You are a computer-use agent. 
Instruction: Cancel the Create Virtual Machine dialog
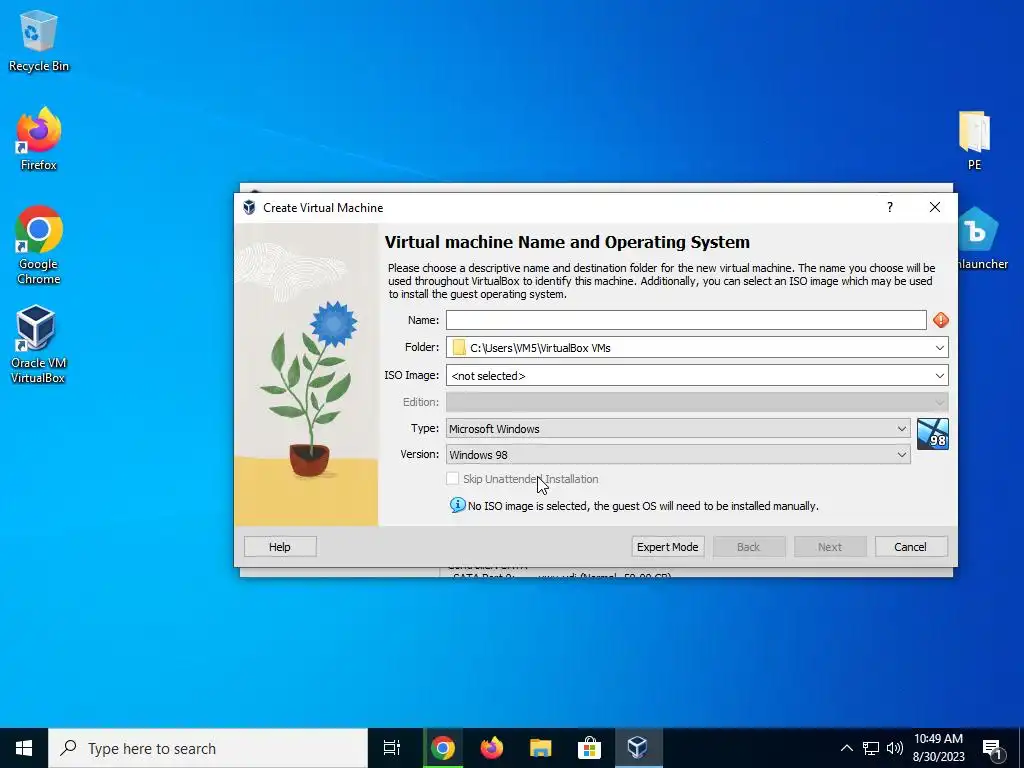point(910,547)
